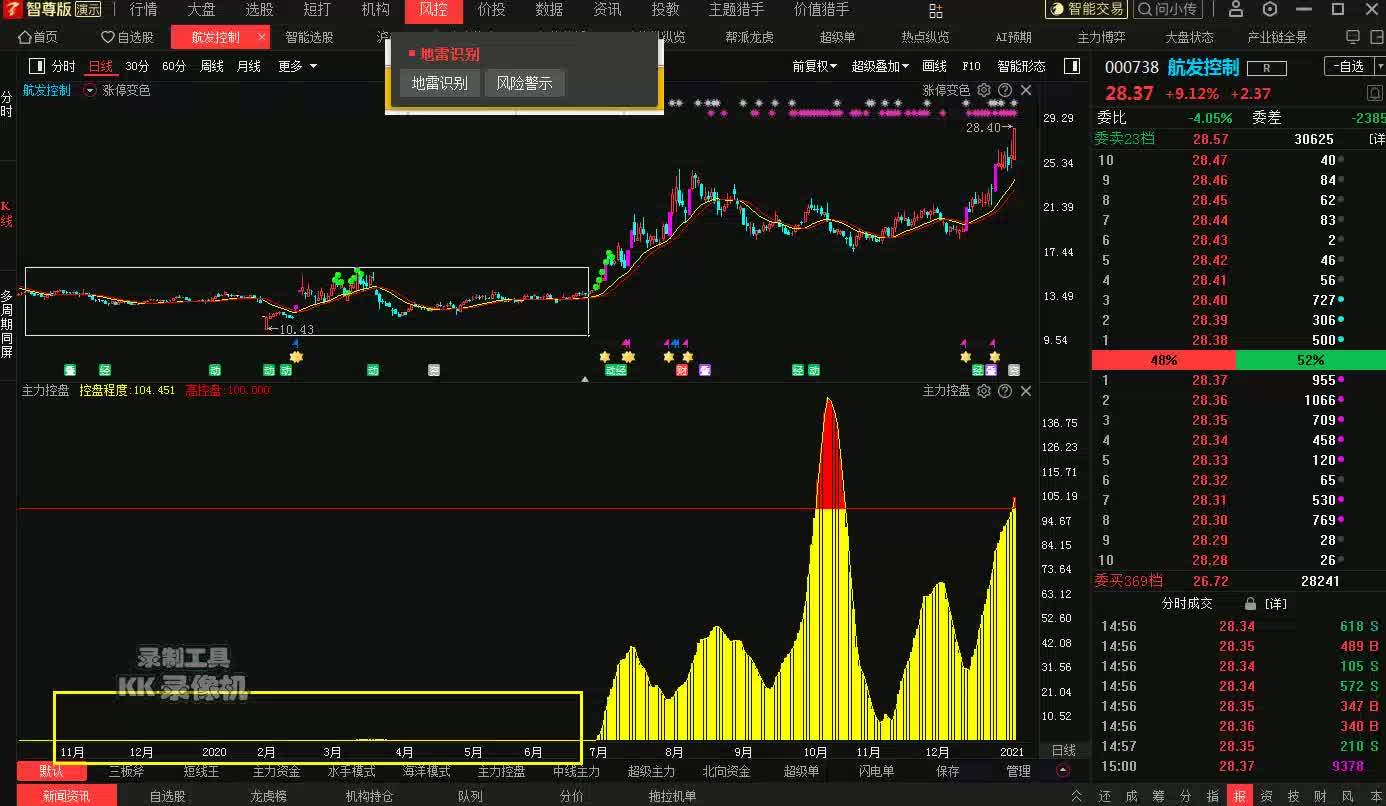Select the 月线 monthly period
Screen dimensions: 1386x806
click(x=249, y=66)
